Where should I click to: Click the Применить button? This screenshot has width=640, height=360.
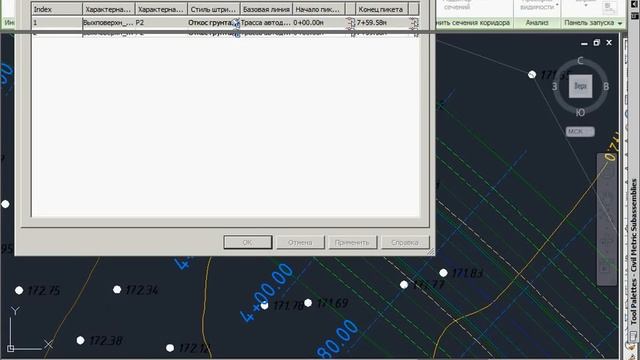click(x=352, y=242)
